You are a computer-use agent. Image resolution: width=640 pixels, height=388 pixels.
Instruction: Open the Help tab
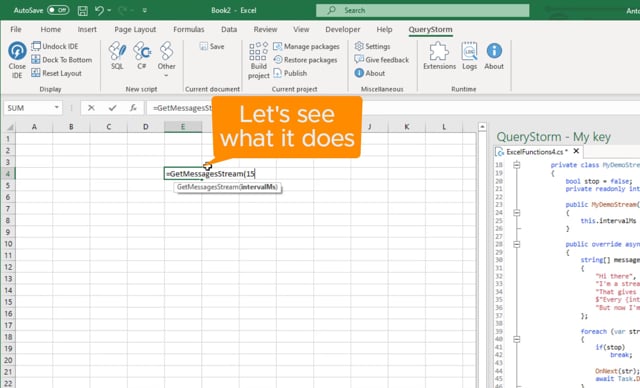(x=384, y=29)
